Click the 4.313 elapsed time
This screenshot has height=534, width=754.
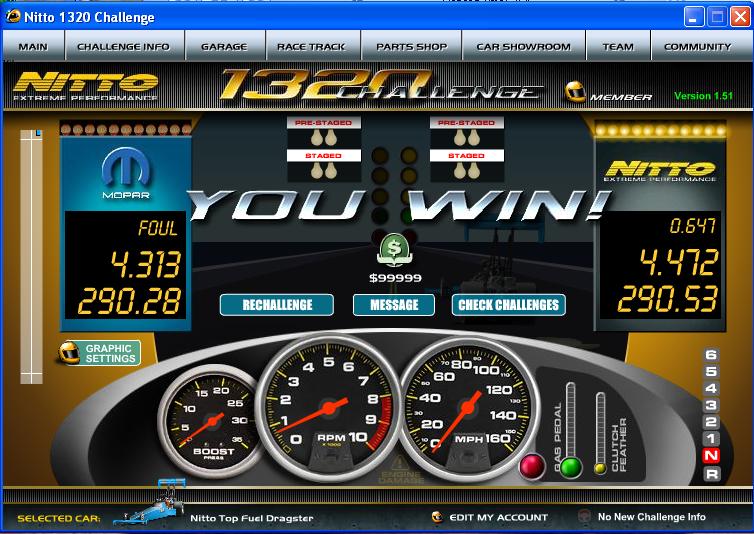(146, 264)
